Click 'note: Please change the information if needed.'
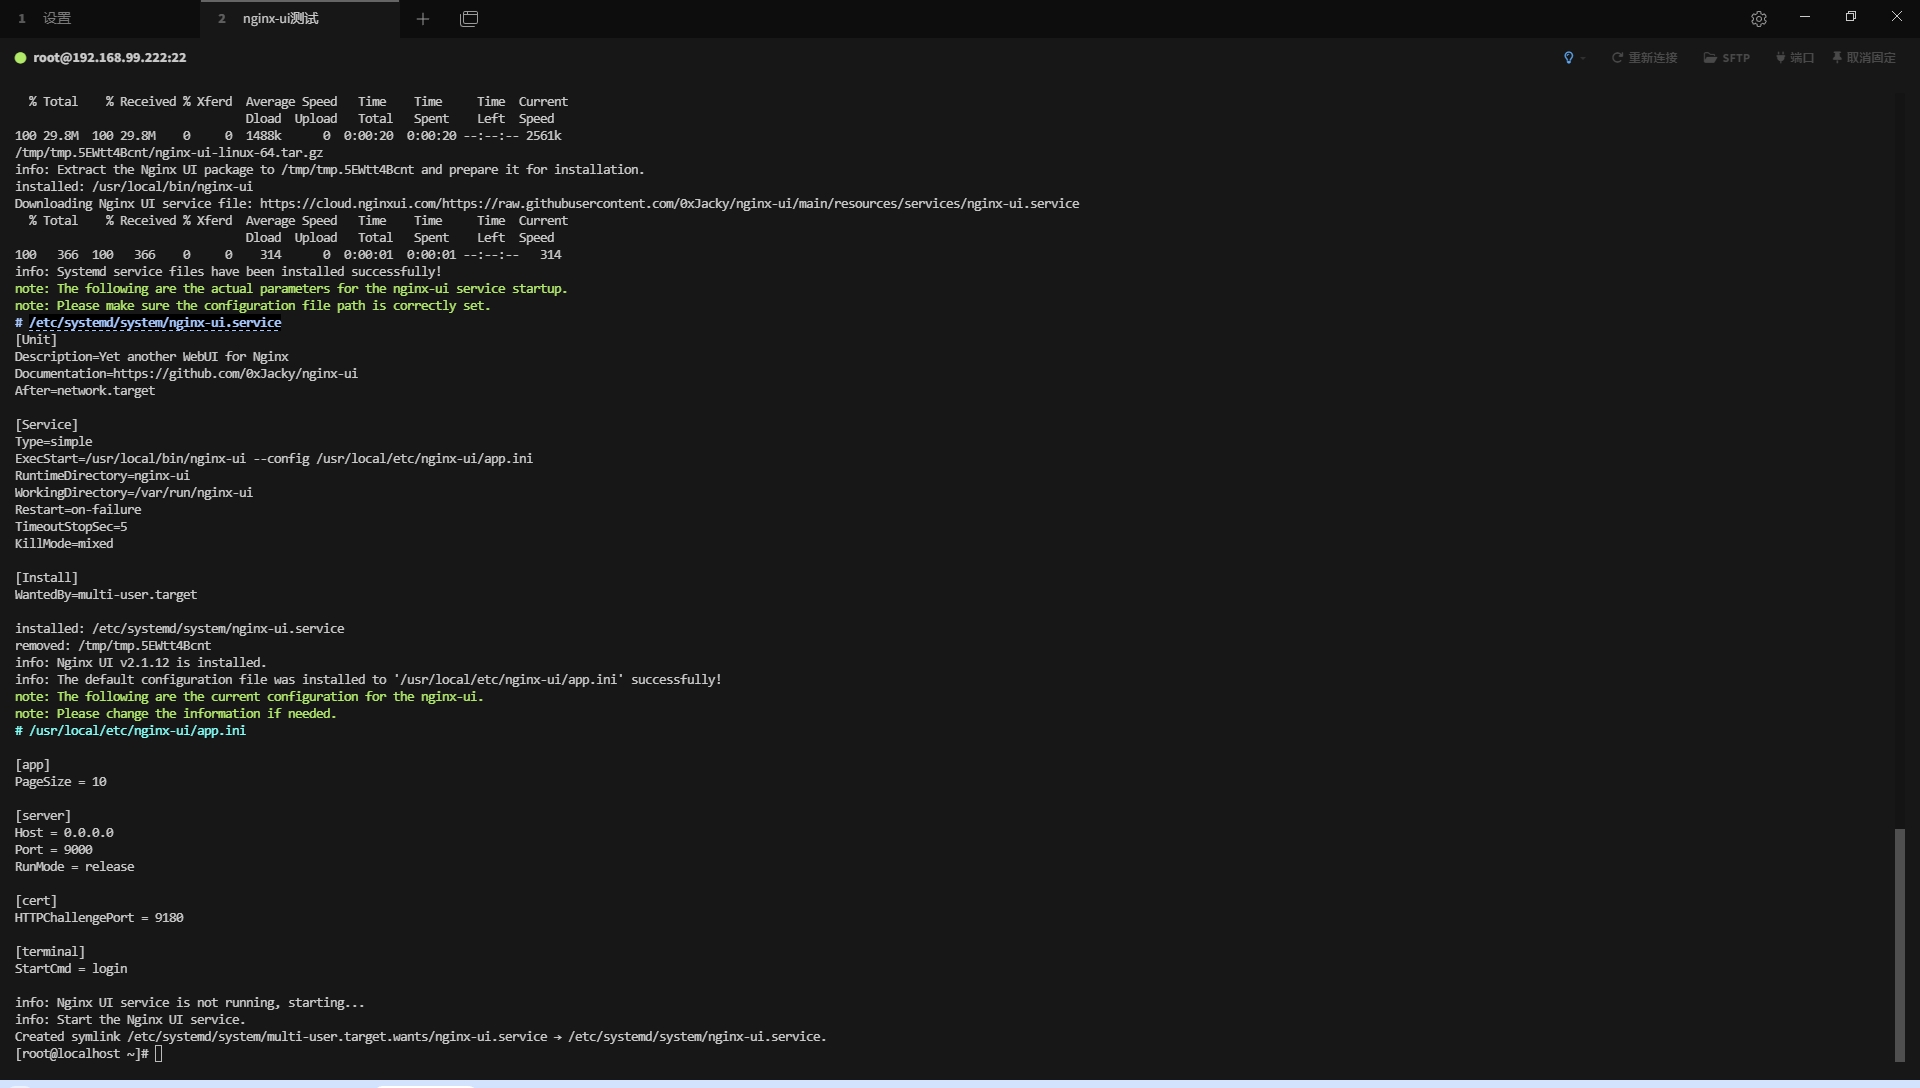1920x1088 pixels. [x=175, y=714]
